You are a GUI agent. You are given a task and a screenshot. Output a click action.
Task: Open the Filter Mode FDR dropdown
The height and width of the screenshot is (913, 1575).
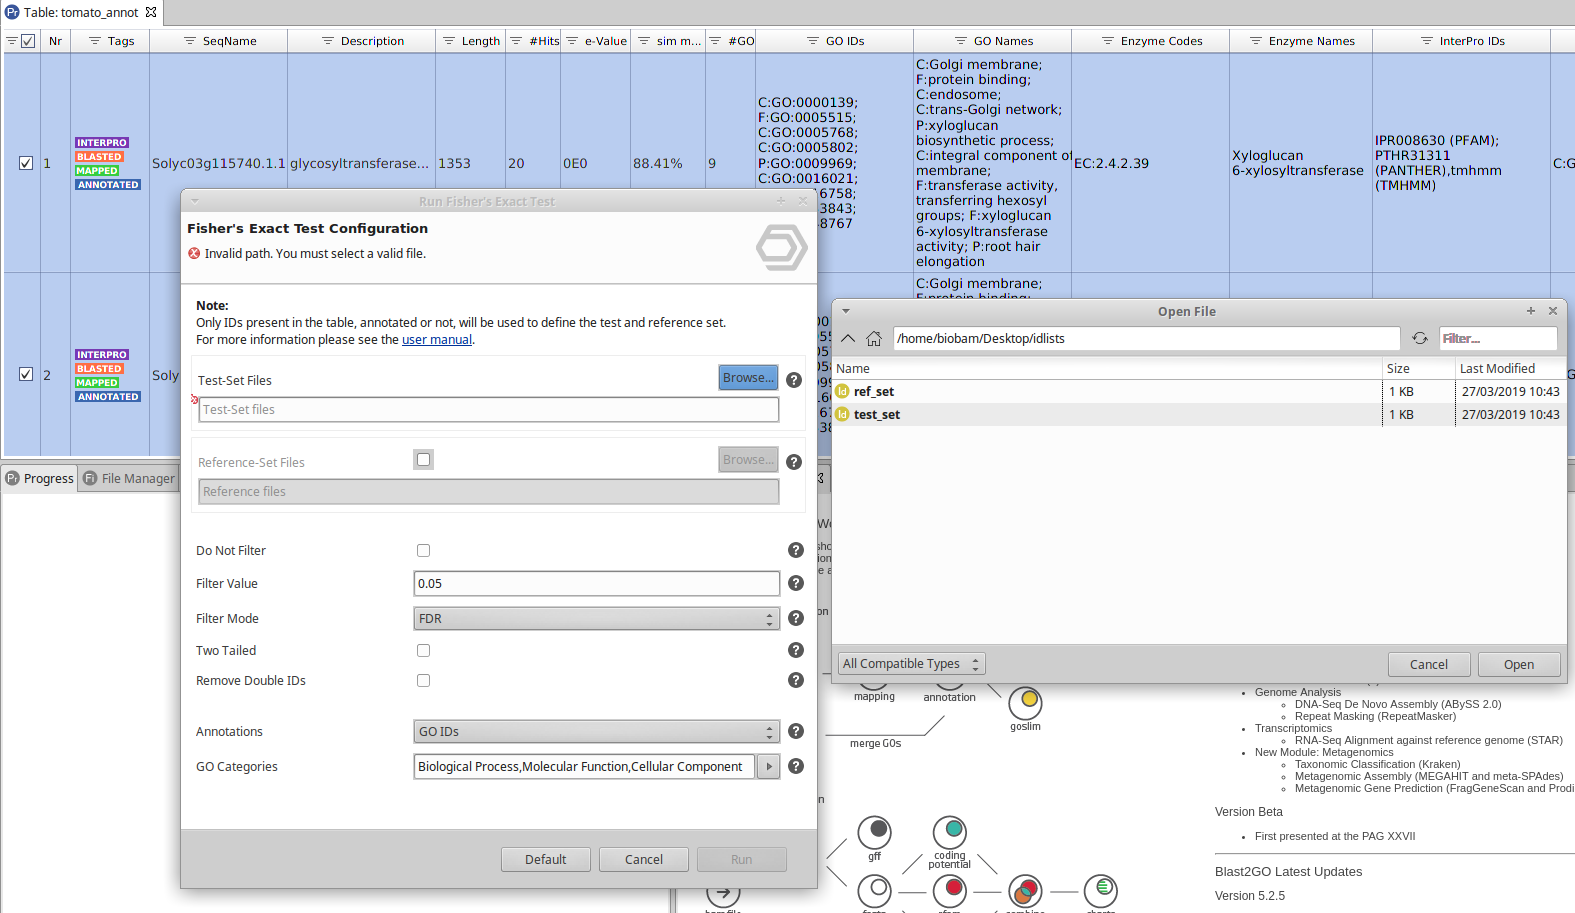coord(596,619)
